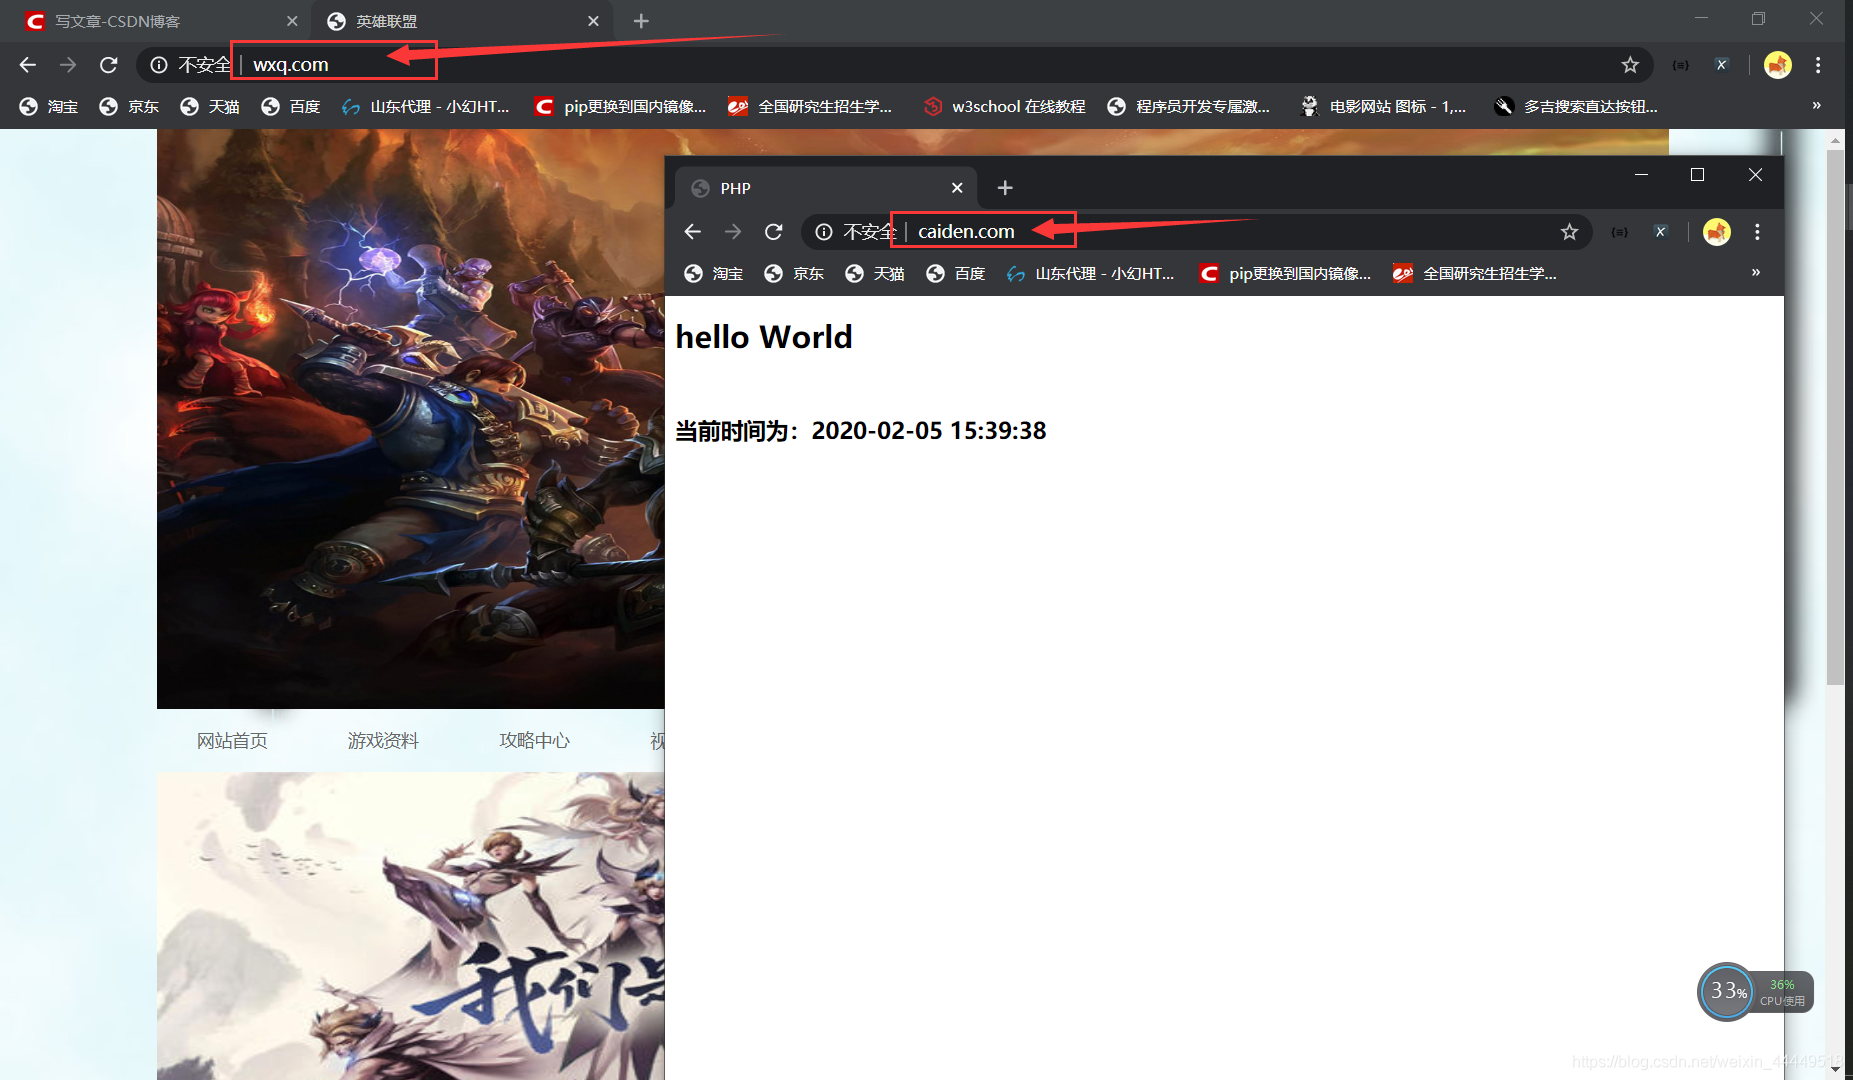
Task: Open pip更换到国内镜像 bookmark in caiden.com window
Action: pos(1285,274)
